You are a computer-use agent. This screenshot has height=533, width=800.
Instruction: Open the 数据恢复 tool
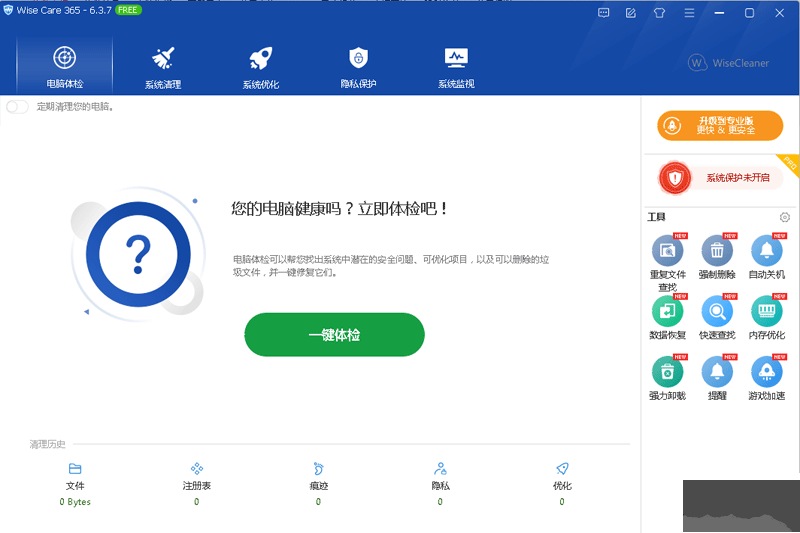(667, 317)
